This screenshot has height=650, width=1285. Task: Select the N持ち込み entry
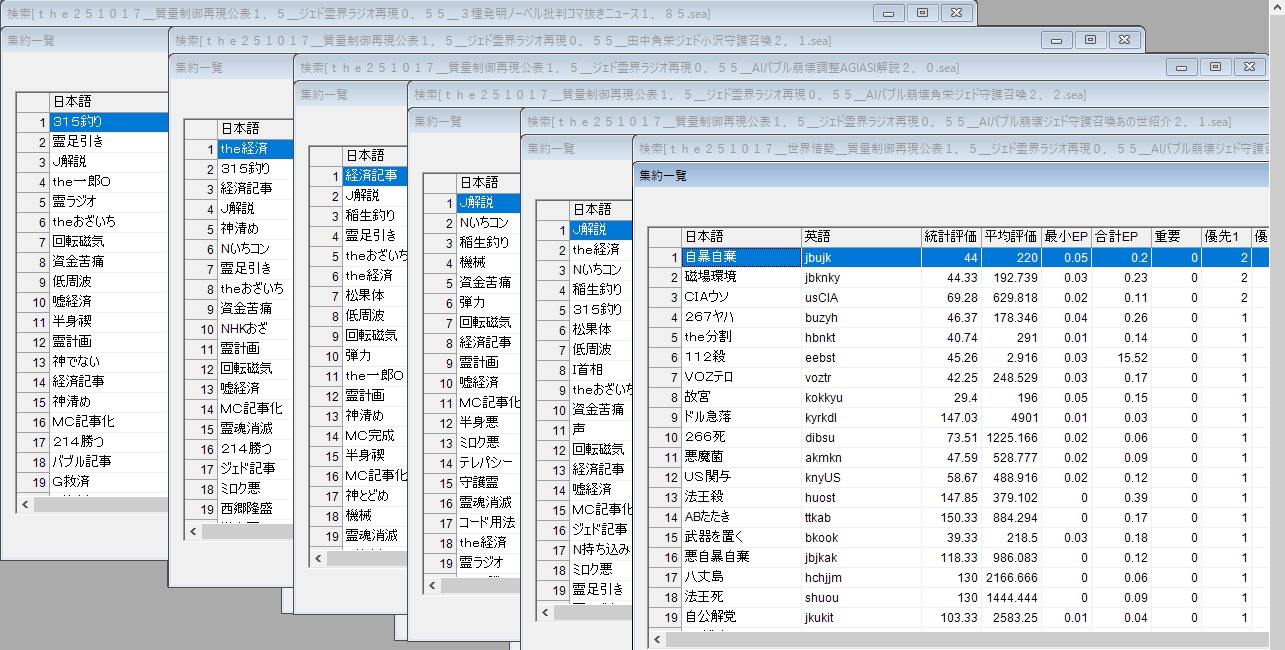[x=598, y=549]
